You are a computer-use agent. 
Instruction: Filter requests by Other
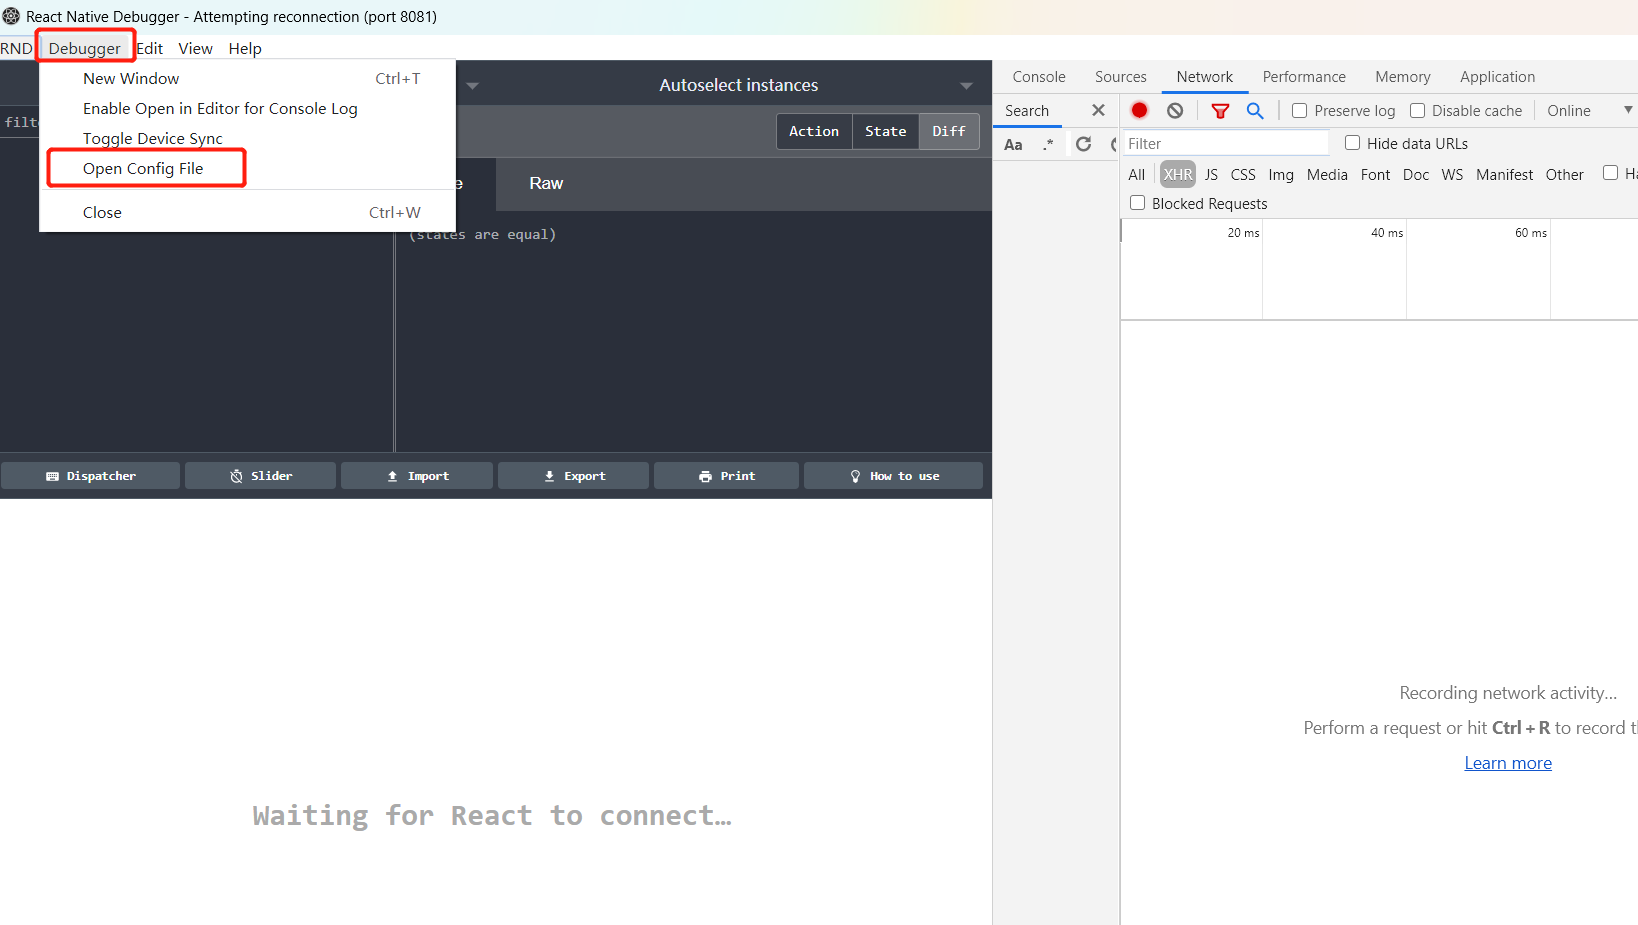tap(1564, 174)
